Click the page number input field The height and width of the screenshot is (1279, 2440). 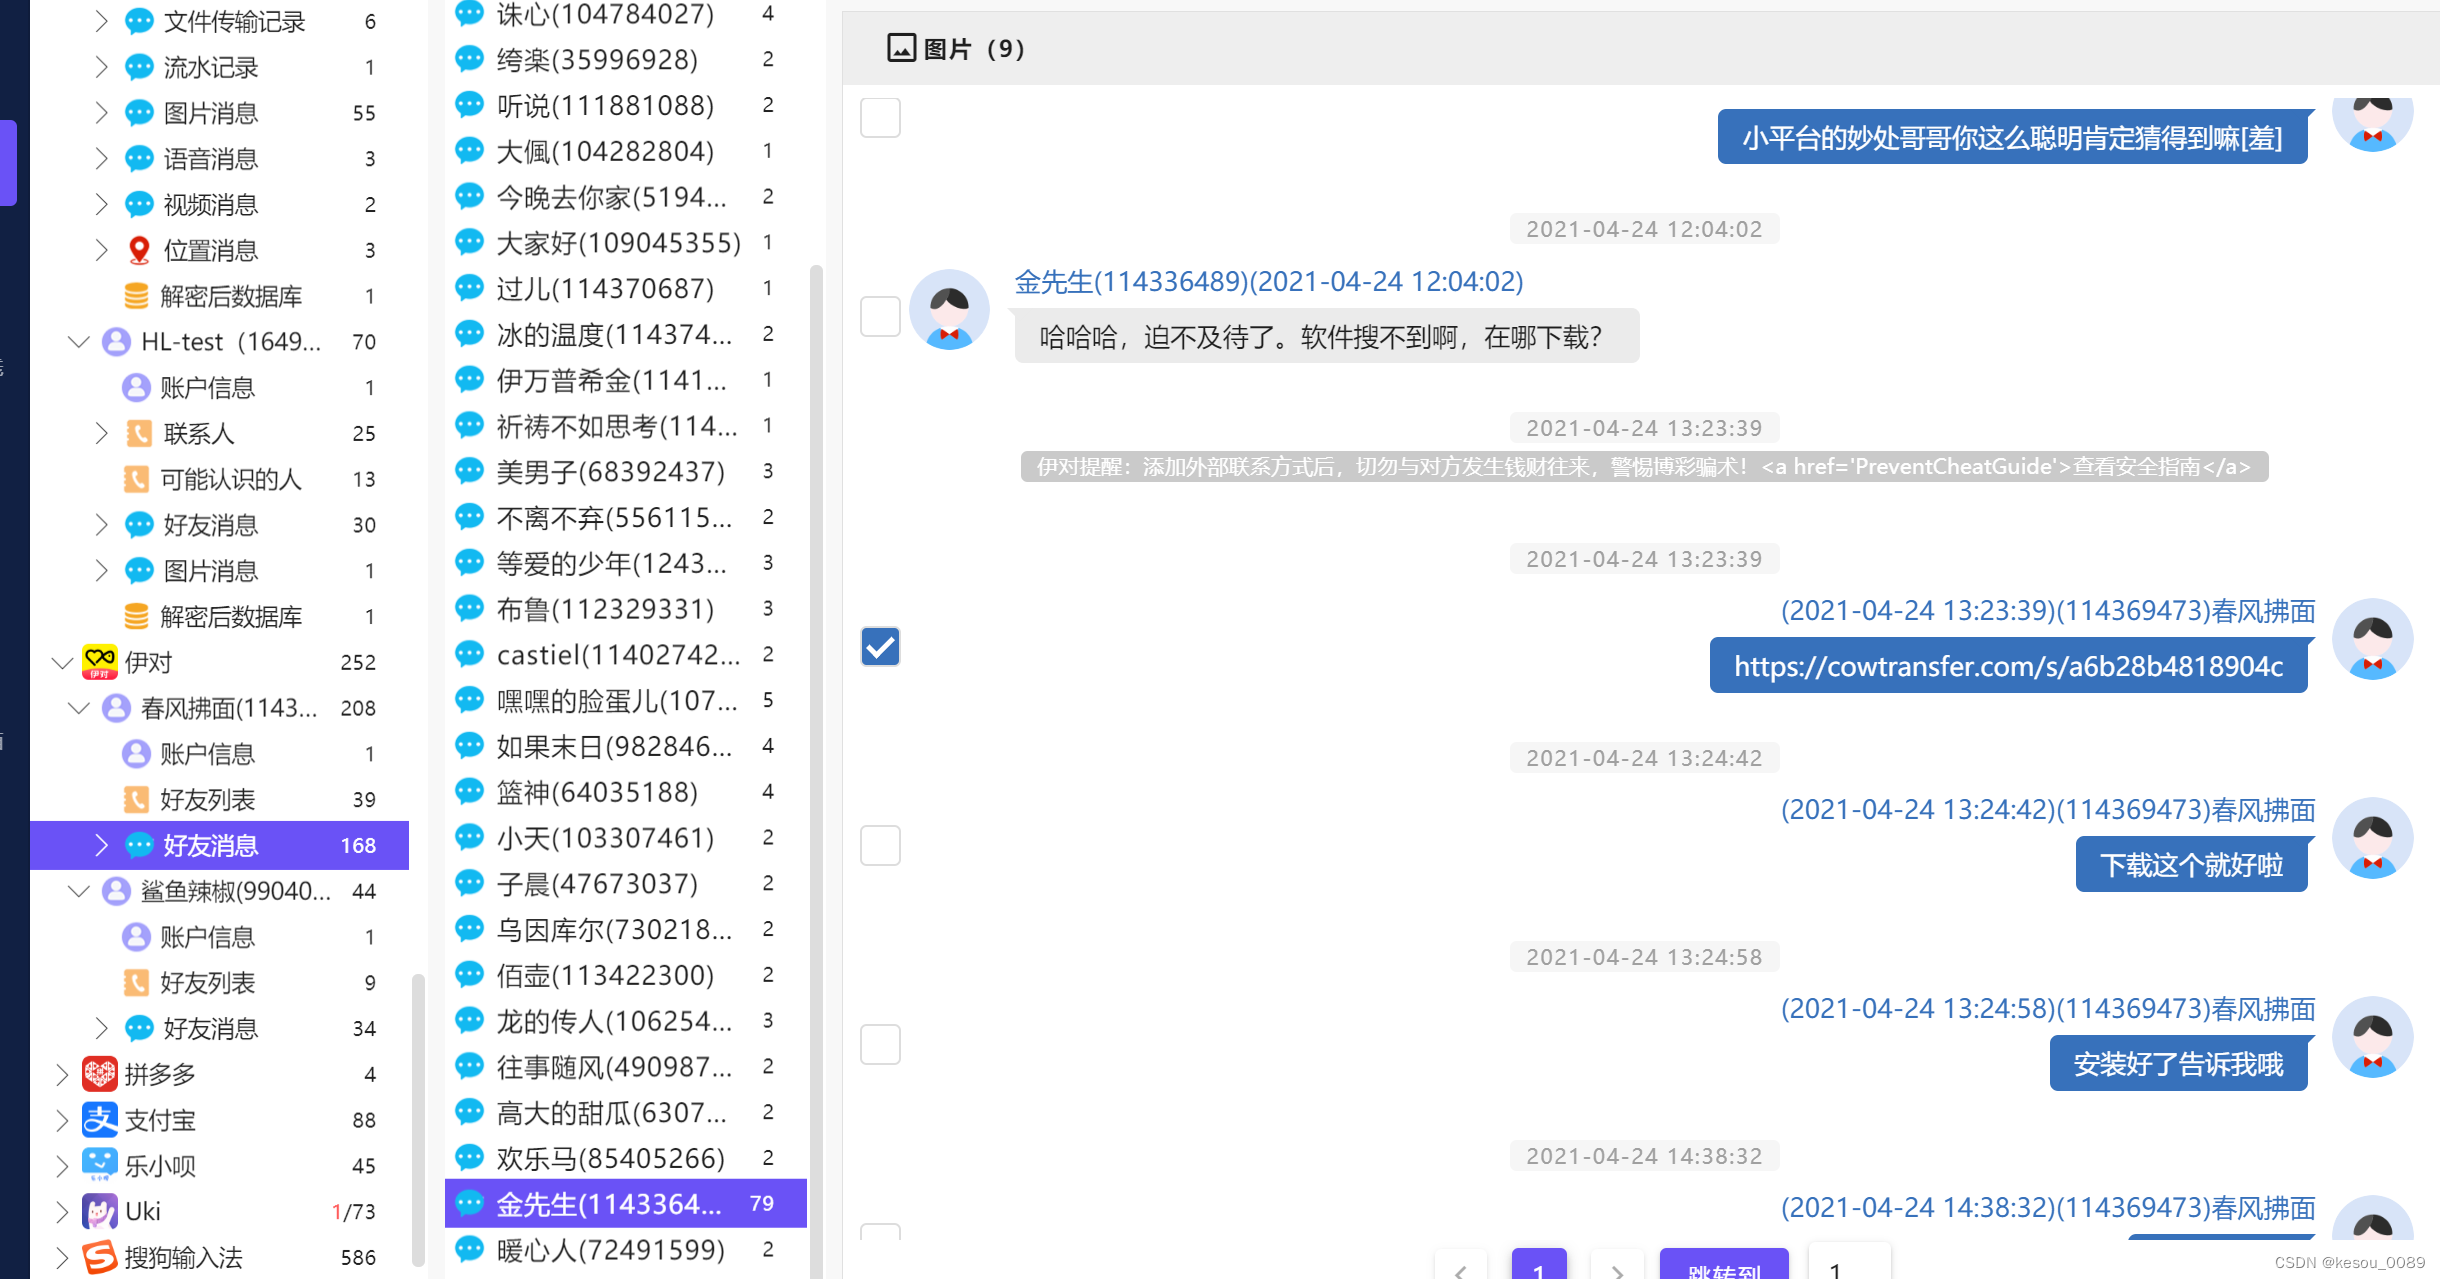click(1848, 1266)
